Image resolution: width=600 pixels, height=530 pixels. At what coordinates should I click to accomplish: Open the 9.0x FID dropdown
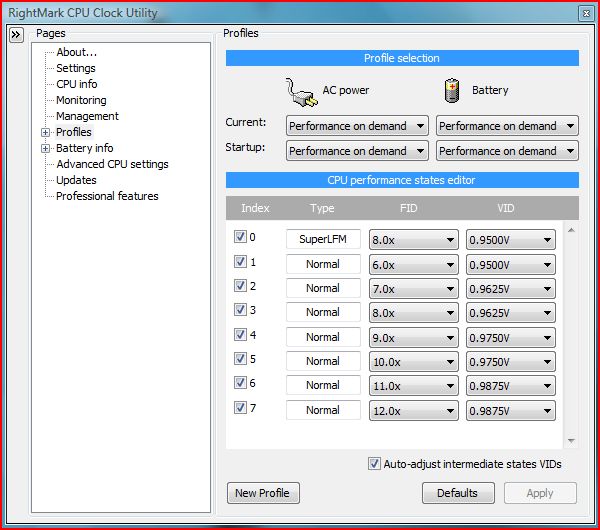(x=414, y=338)
